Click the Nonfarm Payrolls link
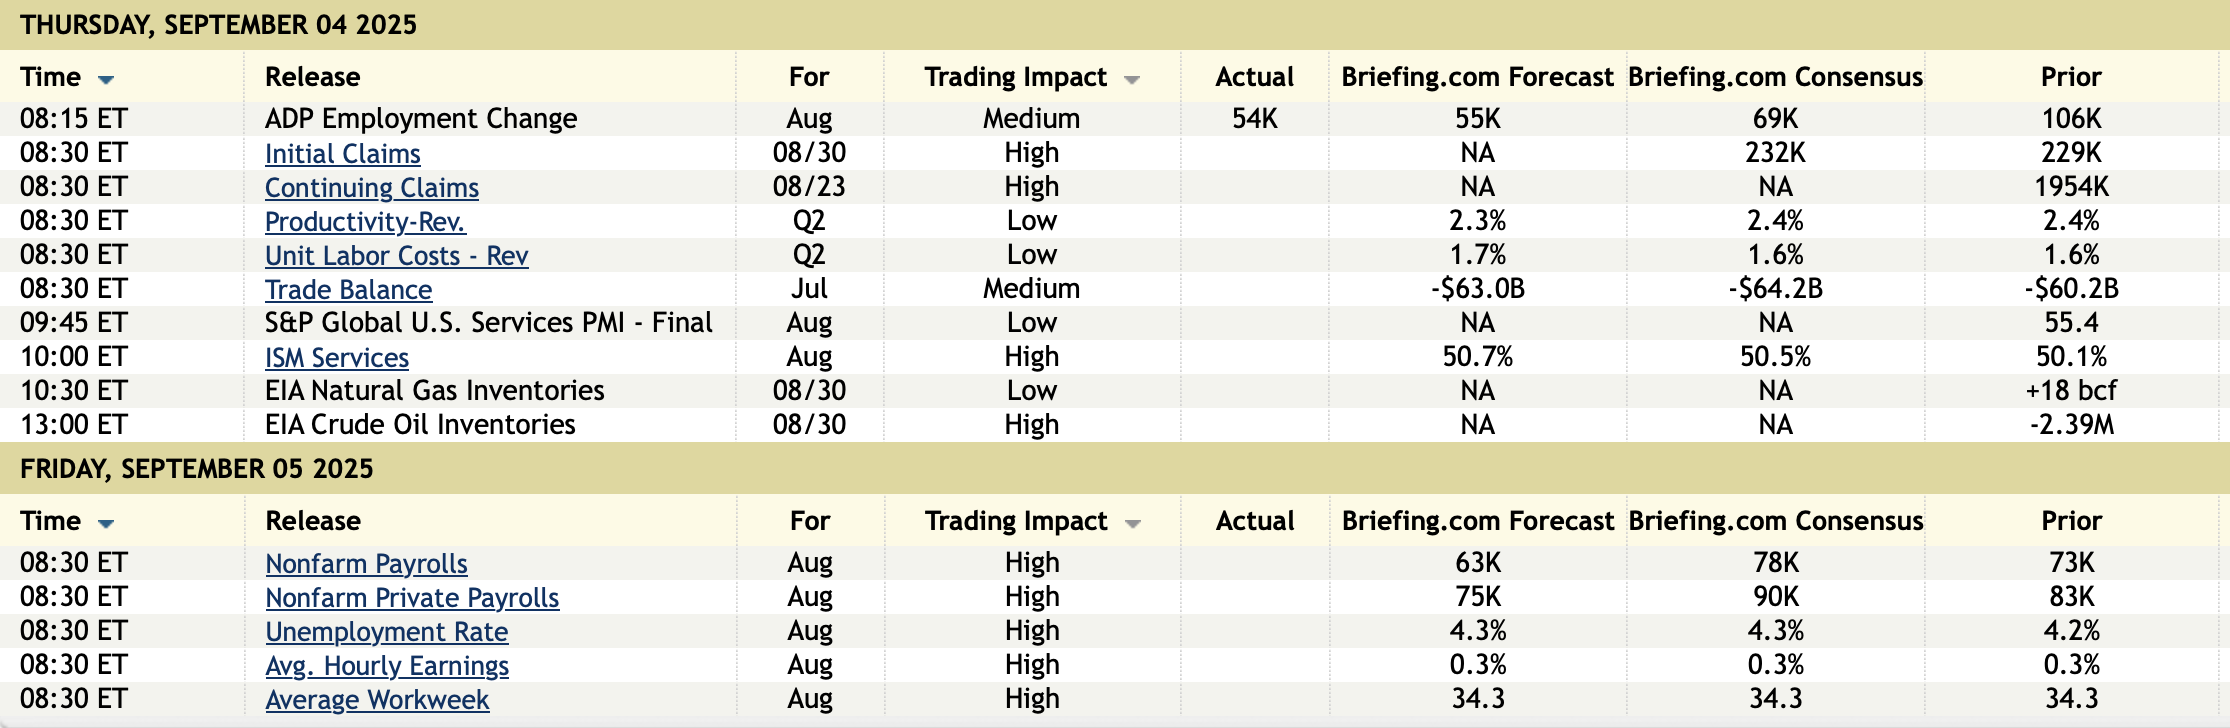This screenshot has width=2230, height=728. click(x=366, y=564)
